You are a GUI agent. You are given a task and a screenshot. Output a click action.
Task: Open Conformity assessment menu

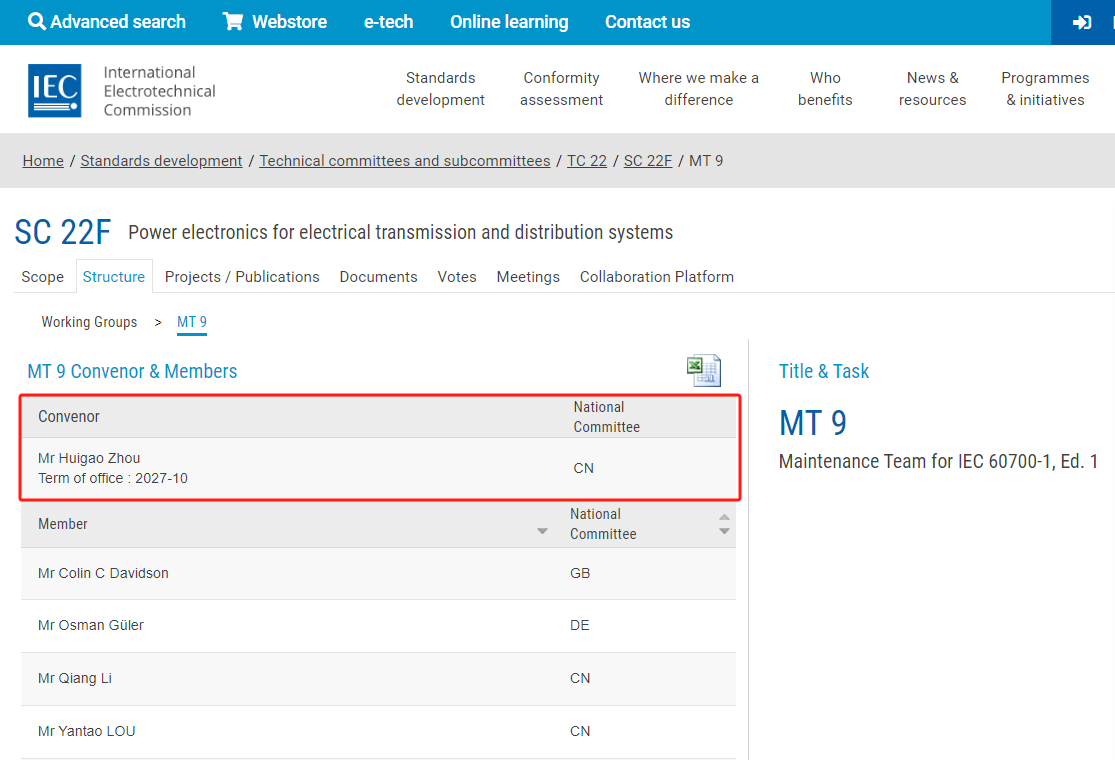561,89
